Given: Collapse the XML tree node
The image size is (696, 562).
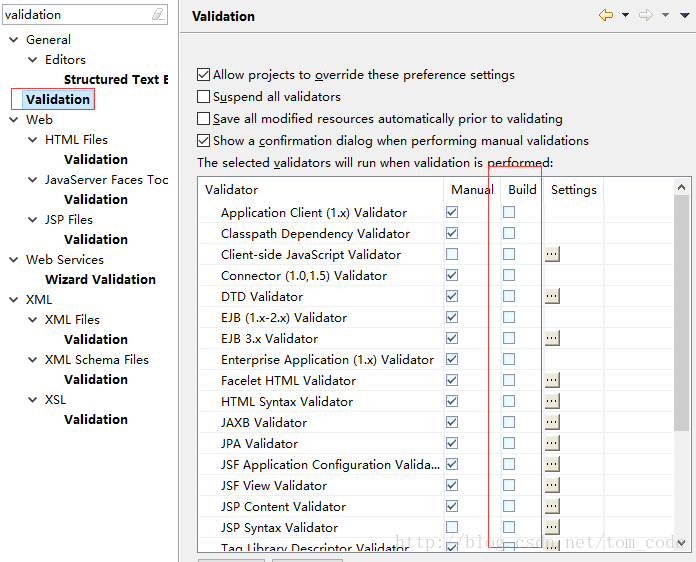Looking at the screenshot, I should [x=14, y=300].
